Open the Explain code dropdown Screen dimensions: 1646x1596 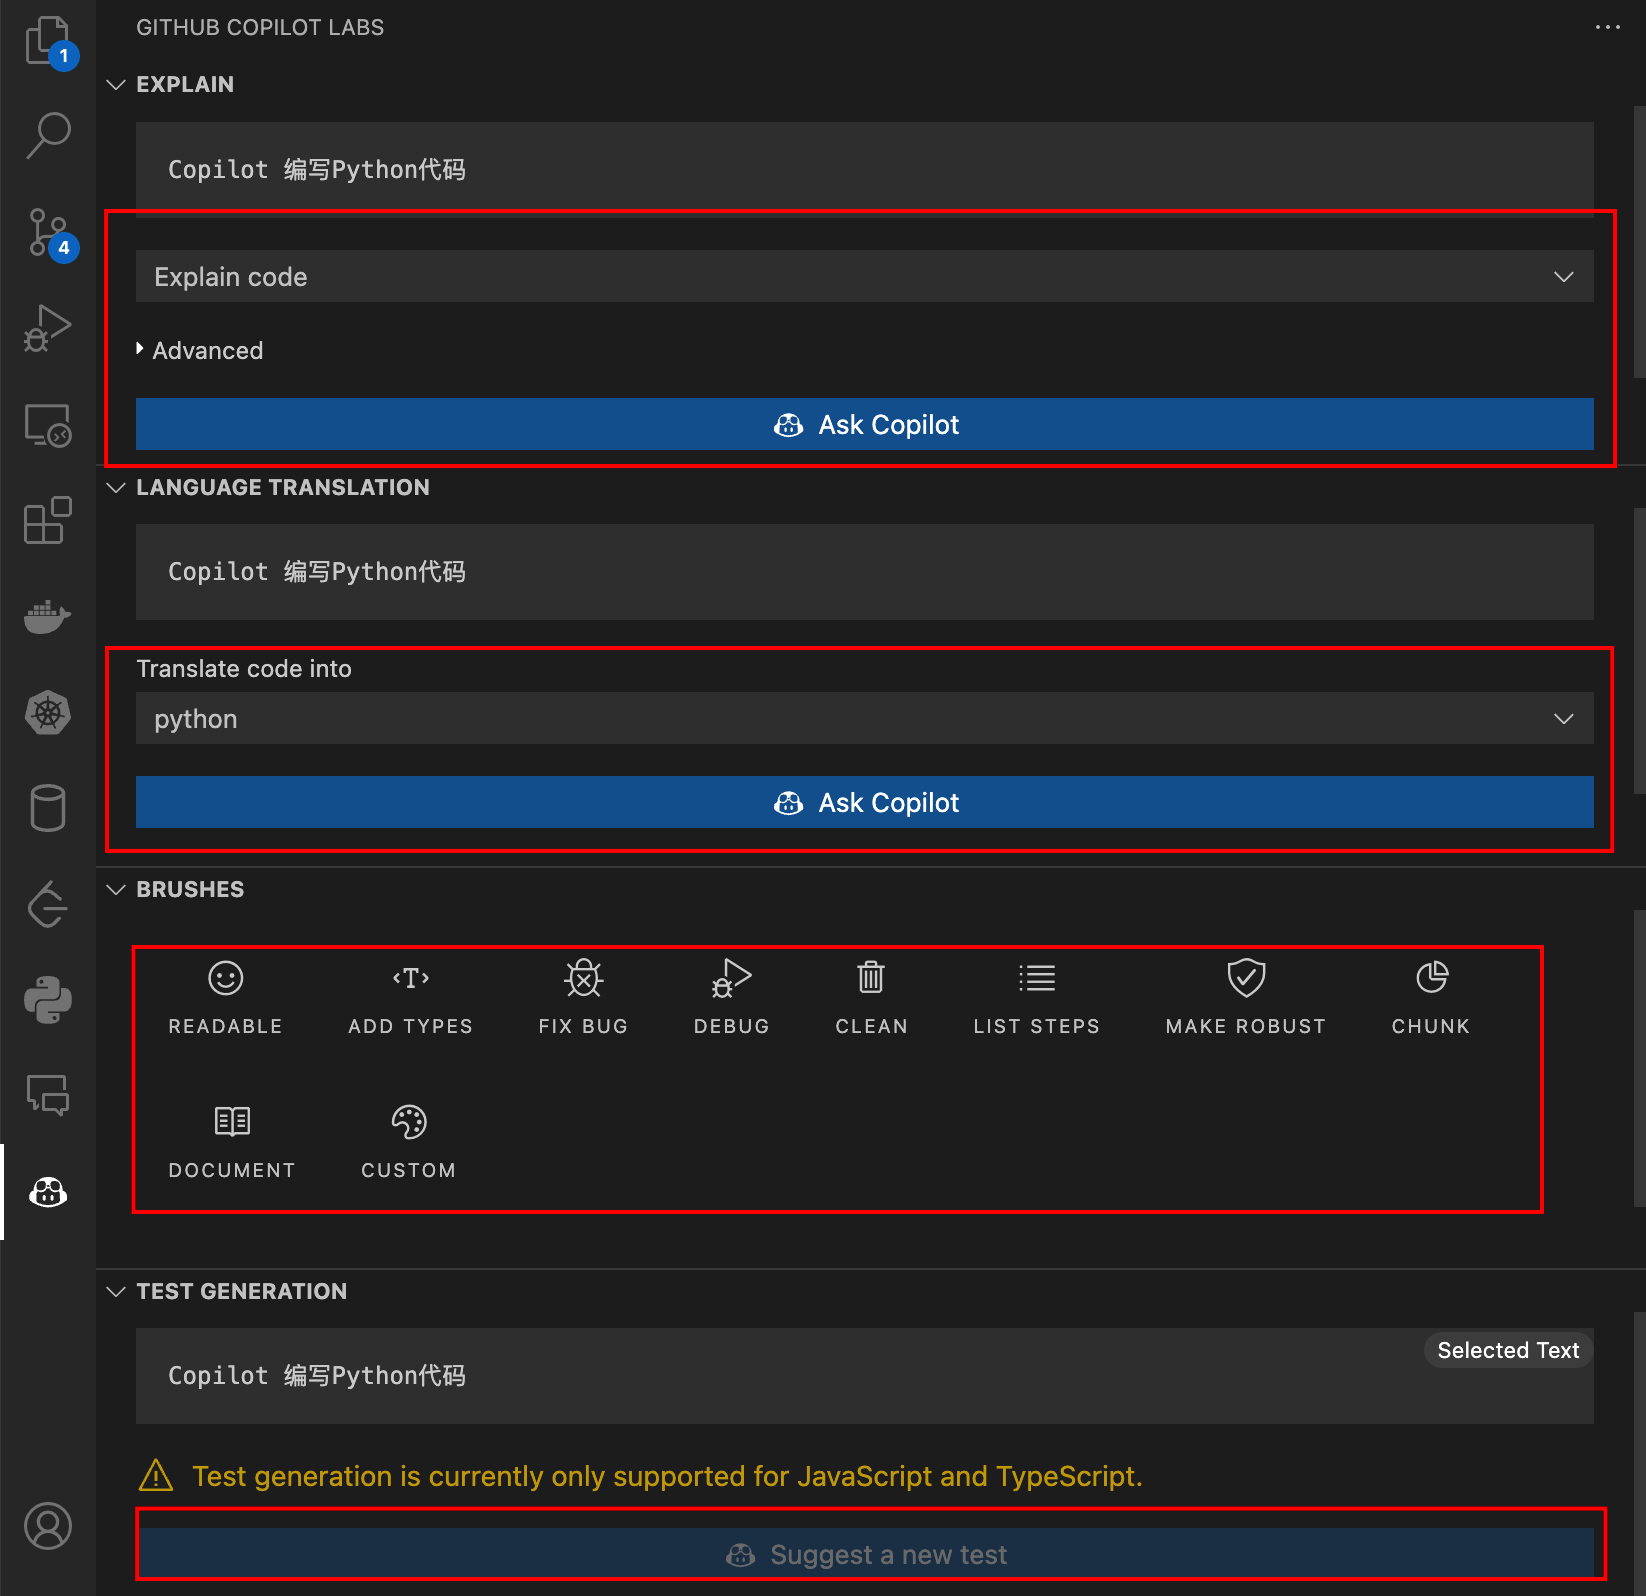click(864, 276)
